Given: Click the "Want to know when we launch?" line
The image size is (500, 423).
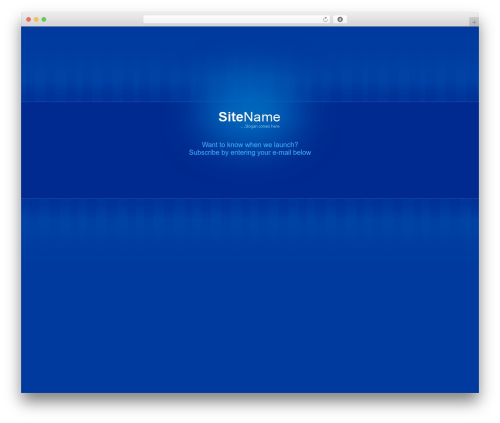Looking at the screenshot, I should click(250, 145).
